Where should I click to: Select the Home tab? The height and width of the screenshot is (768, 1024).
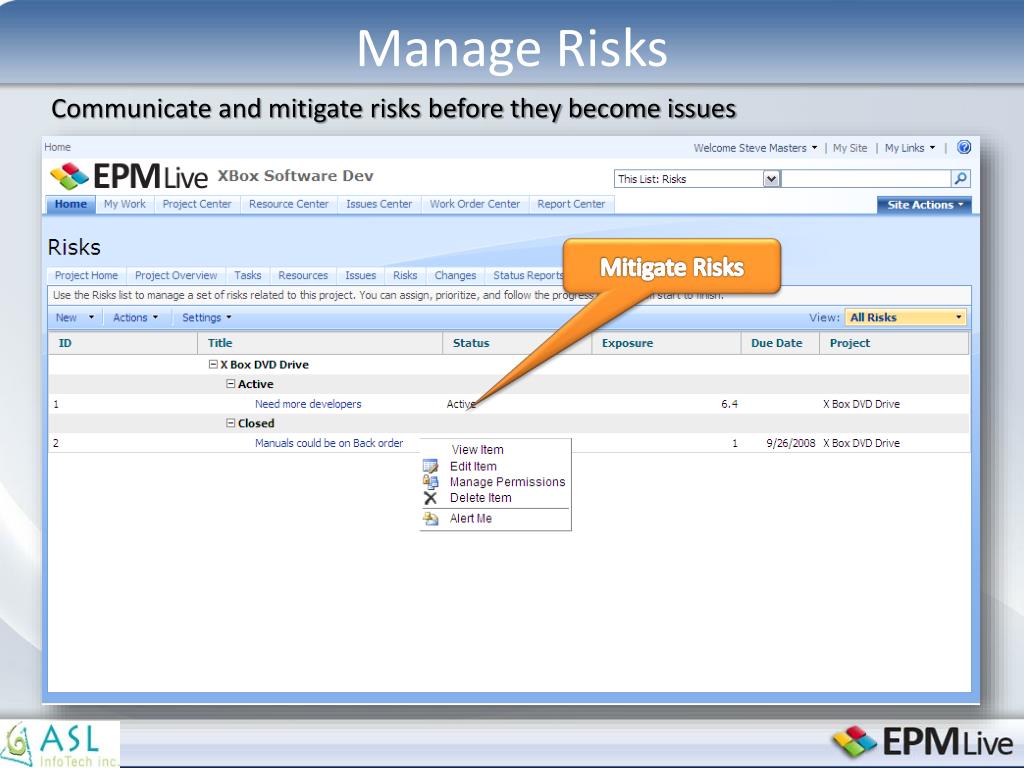point(71,204)
